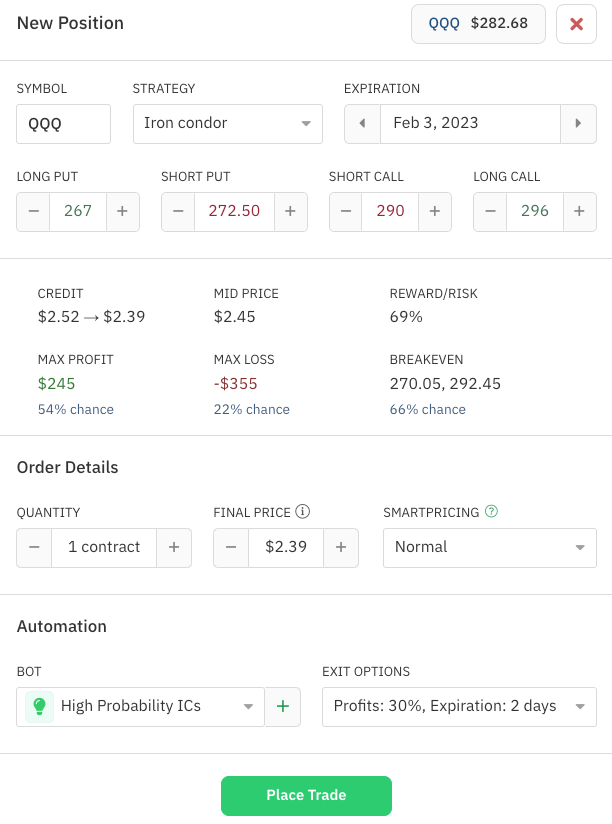Close the New Position panel
Viewport: 612px width, 824px height.
[x=576, y=24]
